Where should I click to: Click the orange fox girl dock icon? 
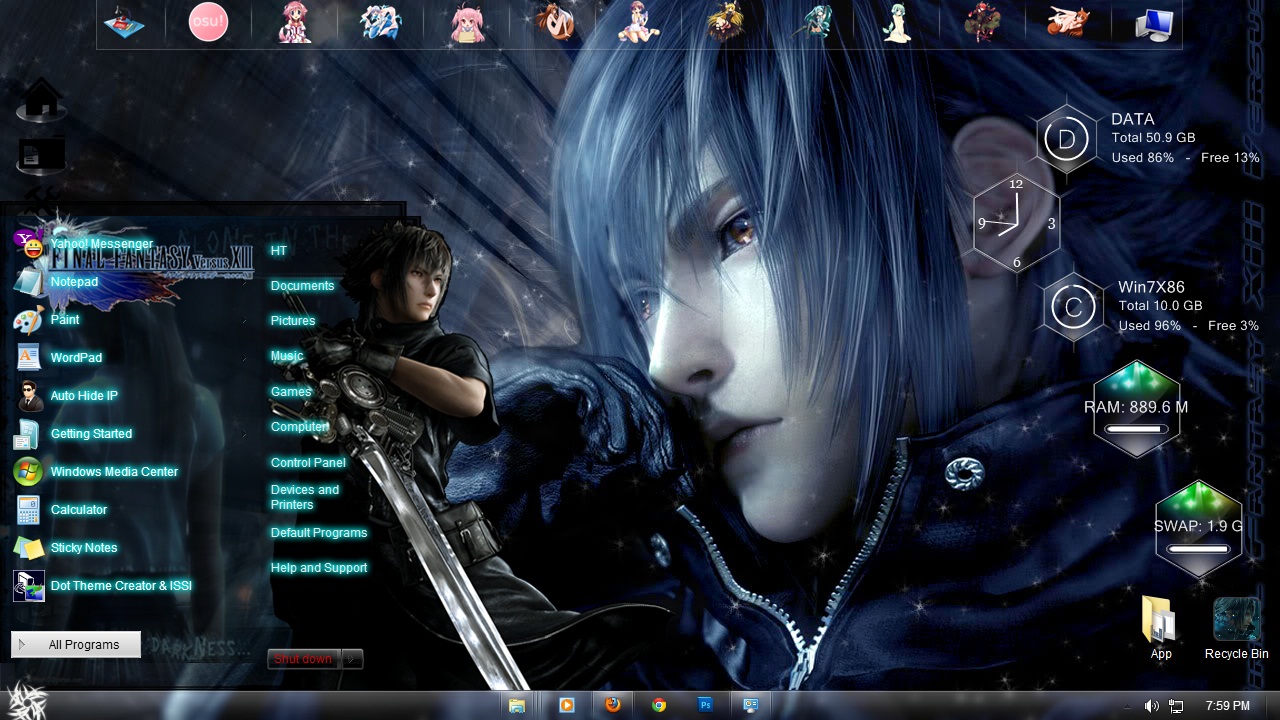click(1068, 22)
